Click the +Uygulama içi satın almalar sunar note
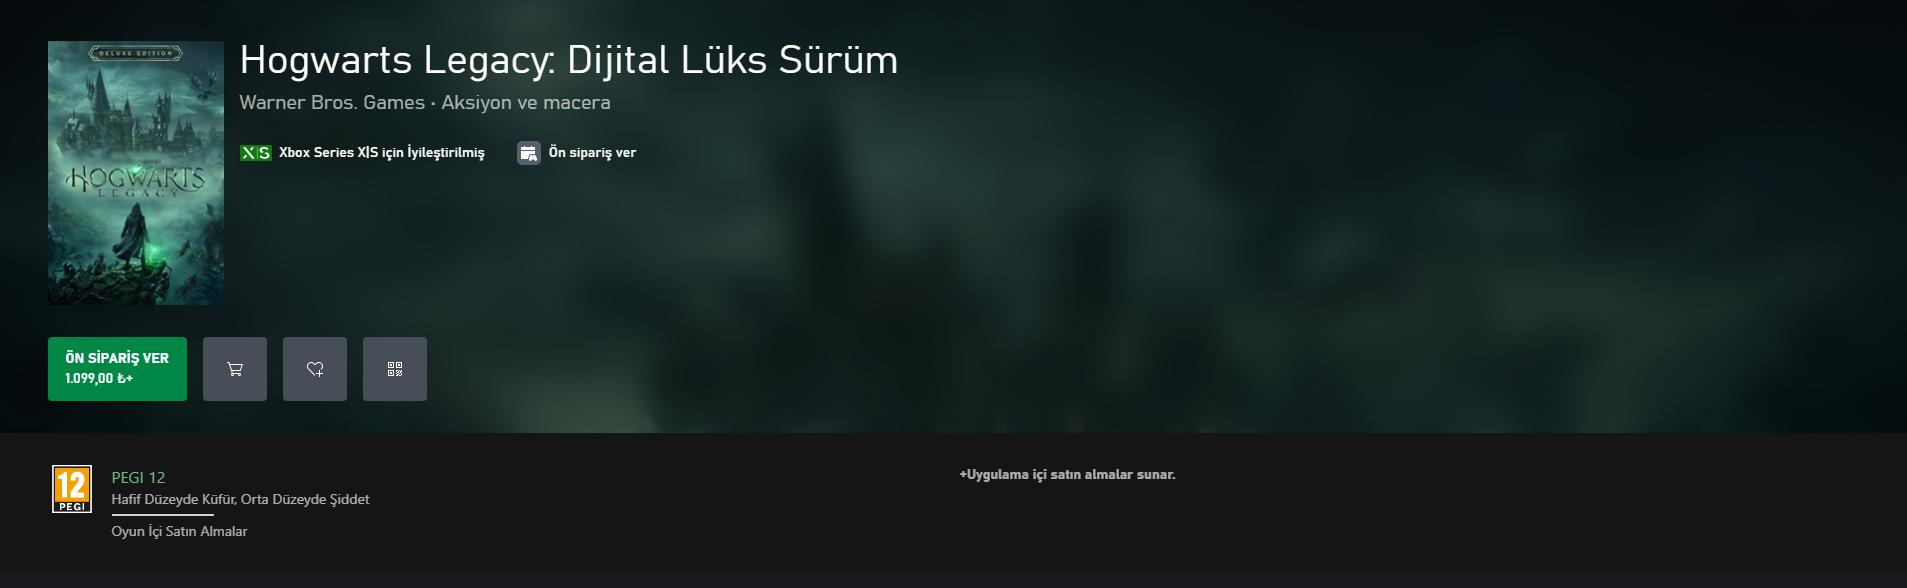This screenshot has width=1907, height=588. pos(1067,475)
